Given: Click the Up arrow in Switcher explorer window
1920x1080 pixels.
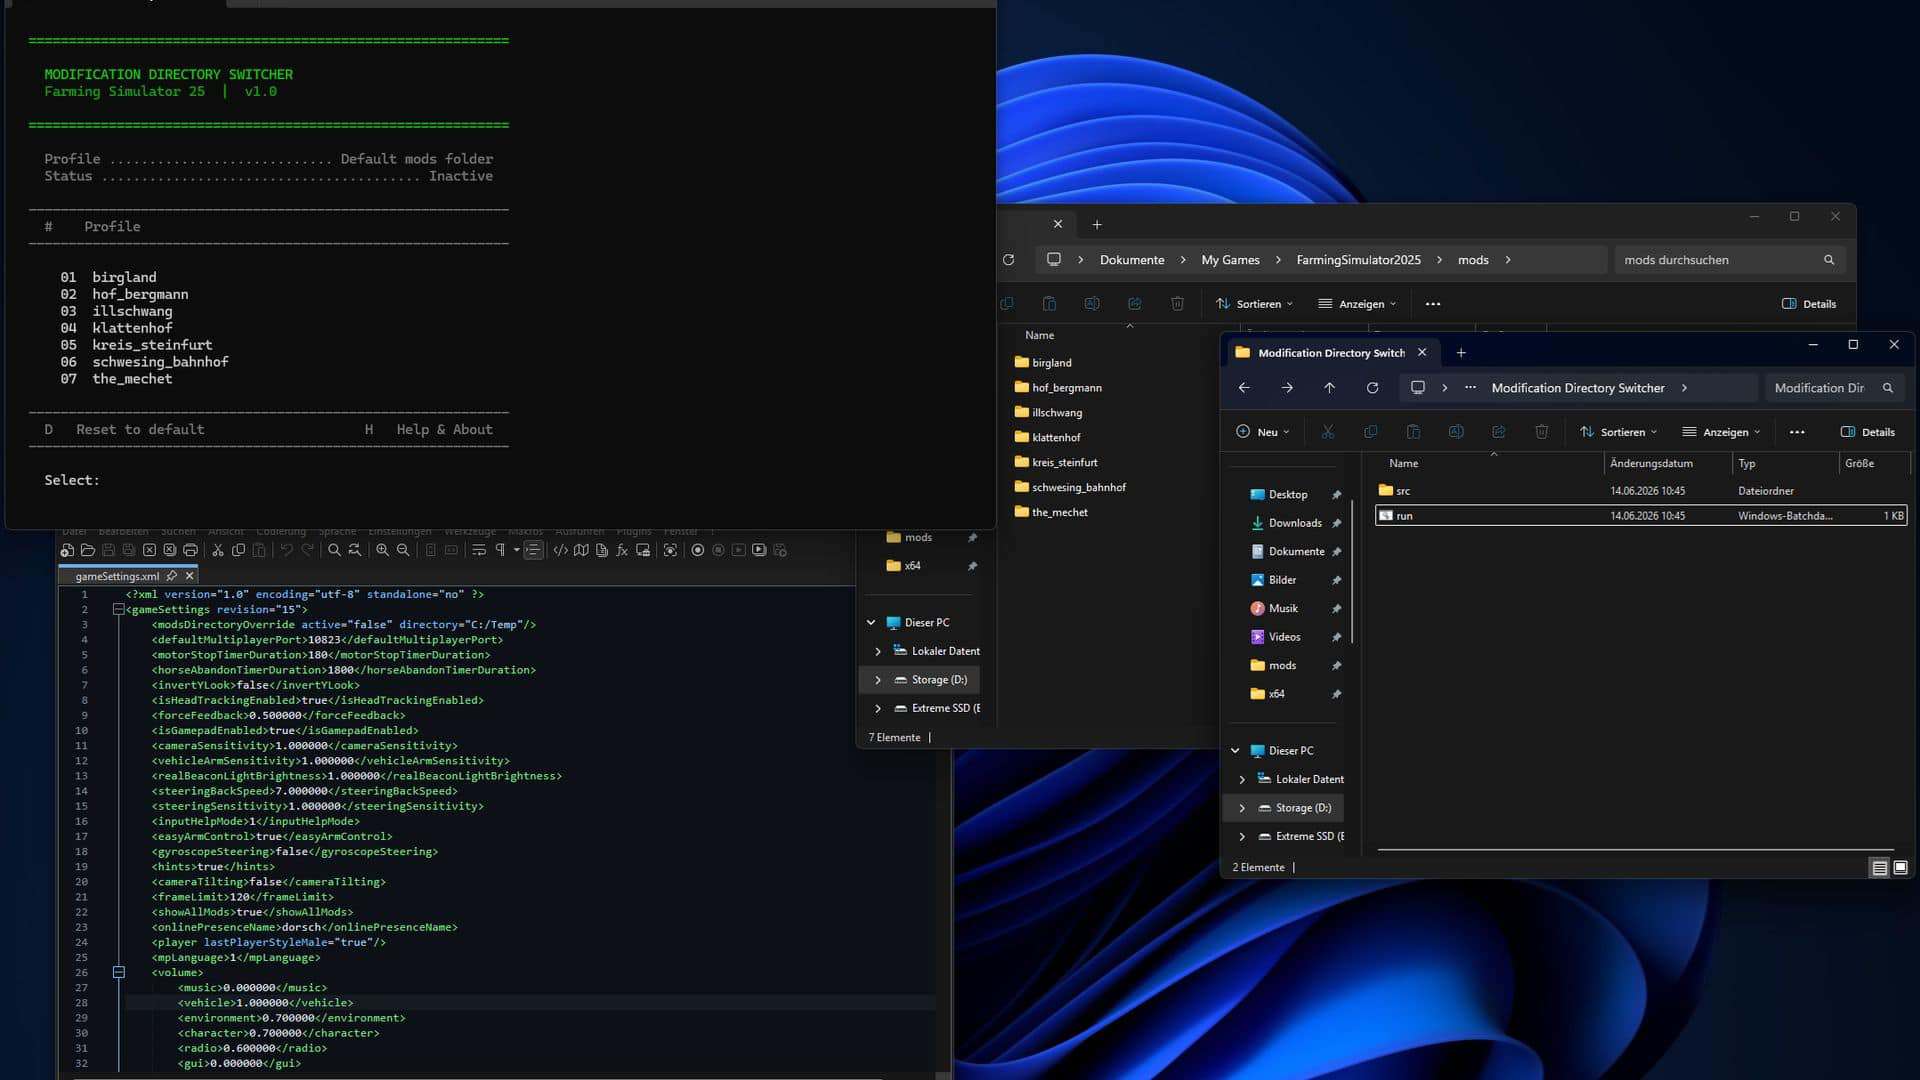Looking at the screenshot, I should pyautogui.click(x=1329, y=388).
